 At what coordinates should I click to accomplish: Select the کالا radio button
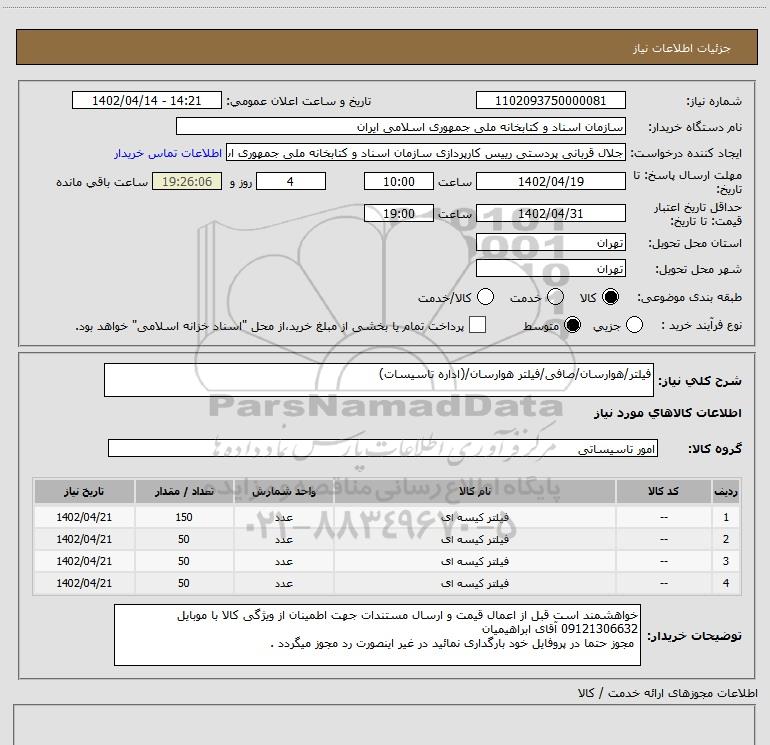(610, 297)
